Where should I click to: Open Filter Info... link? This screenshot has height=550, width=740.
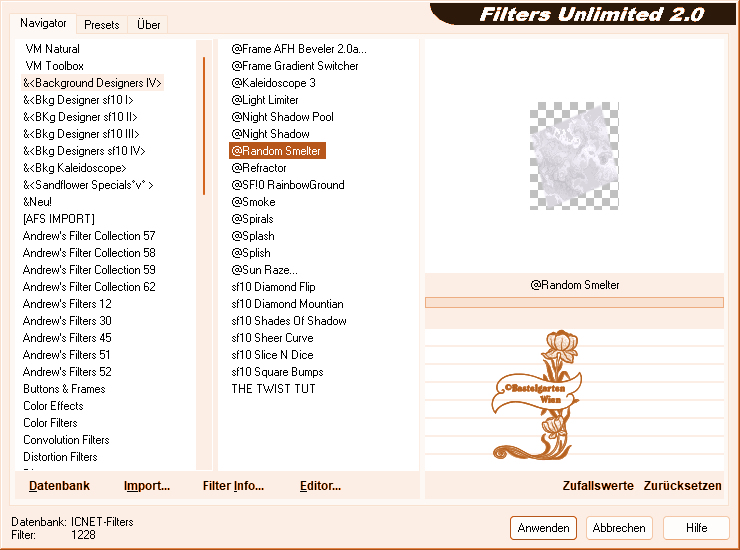pos(233,486)
